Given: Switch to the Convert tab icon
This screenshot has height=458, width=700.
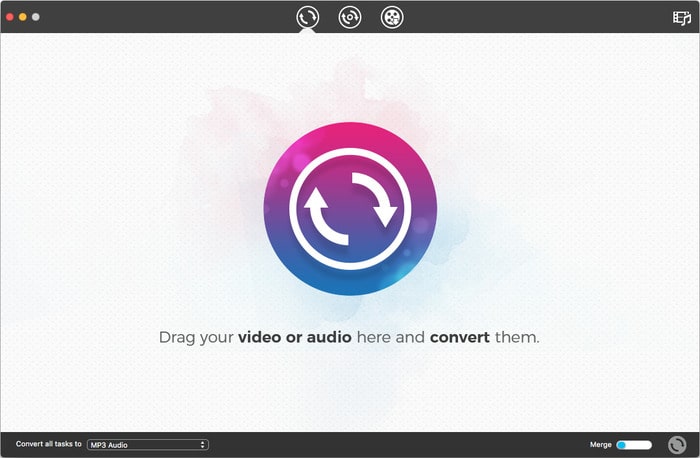Looking at the screenshot, I should (308, 17).
